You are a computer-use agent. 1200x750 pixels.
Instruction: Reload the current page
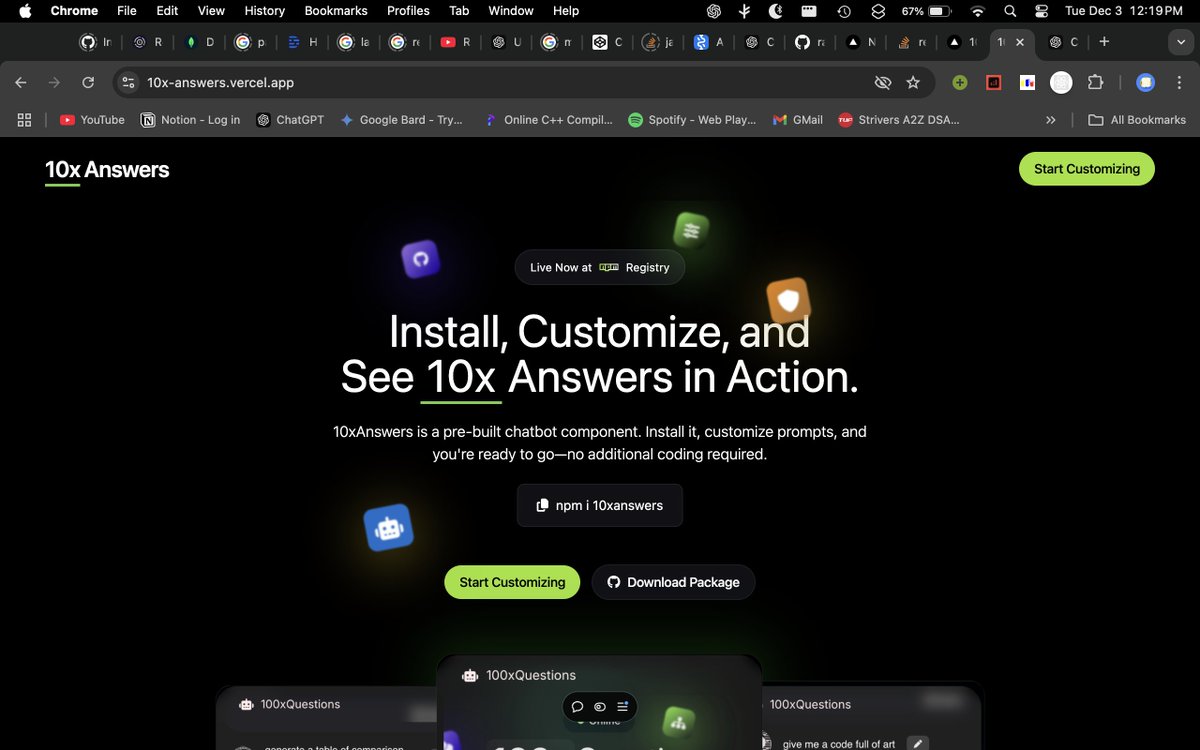[x=88, y=83]
